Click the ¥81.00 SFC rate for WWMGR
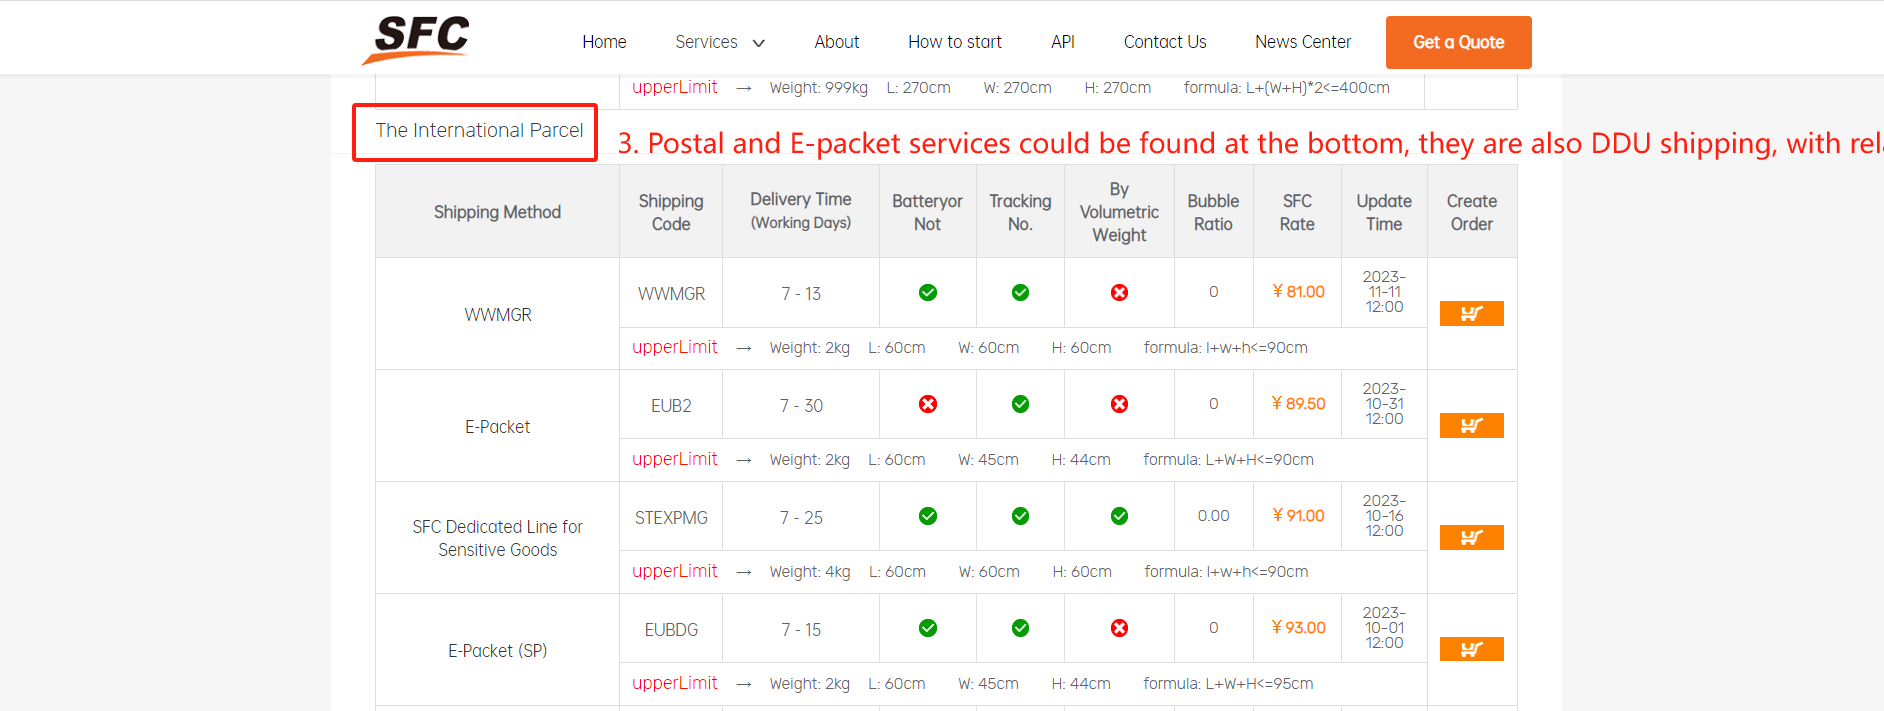 pyautogui.click(x=1298, y=292)
